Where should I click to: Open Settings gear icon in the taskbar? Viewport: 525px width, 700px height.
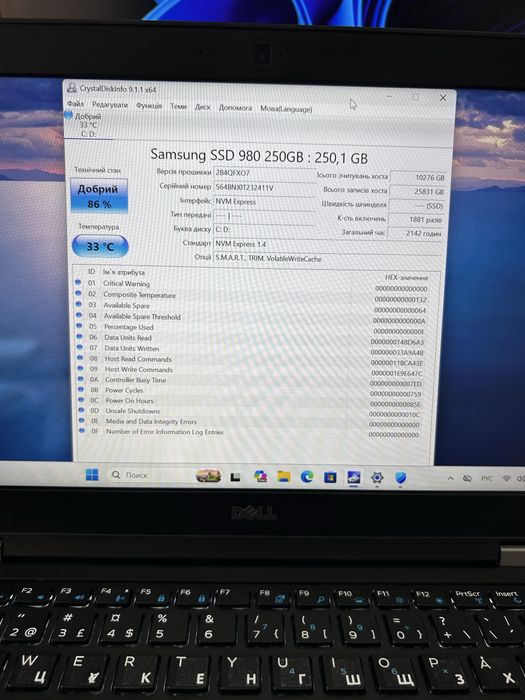(x=377, y=478)
